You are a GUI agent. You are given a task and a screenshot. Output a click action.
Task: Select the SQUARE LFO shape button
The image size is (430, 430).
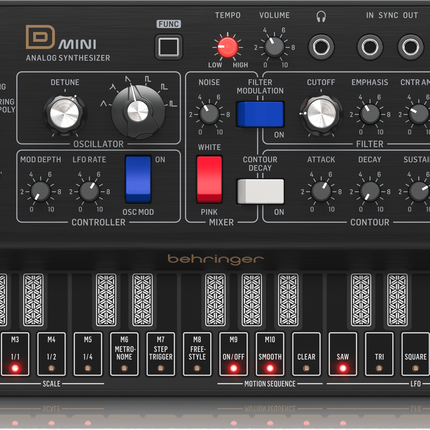click(x=415, y=354)
